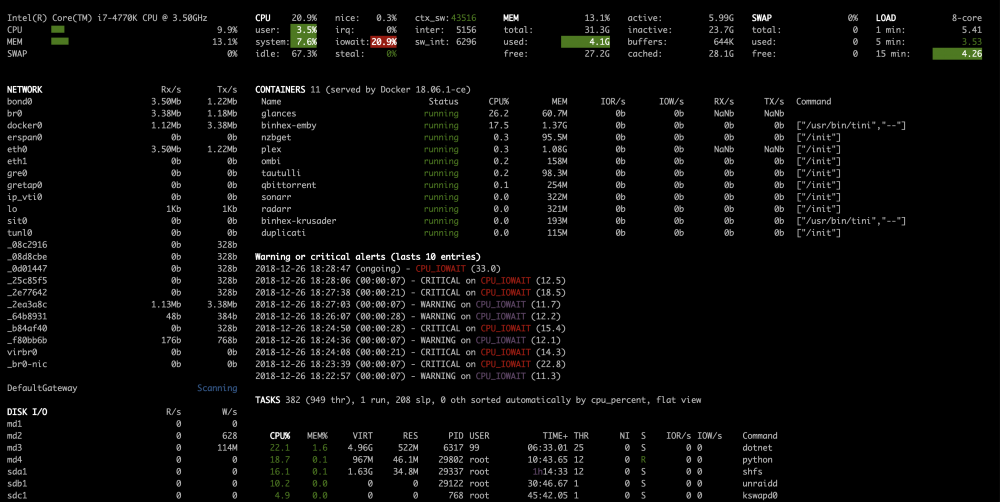Select the sda1 disk row
Viewport: 1000px width, 502px height.
coord(122,471)
